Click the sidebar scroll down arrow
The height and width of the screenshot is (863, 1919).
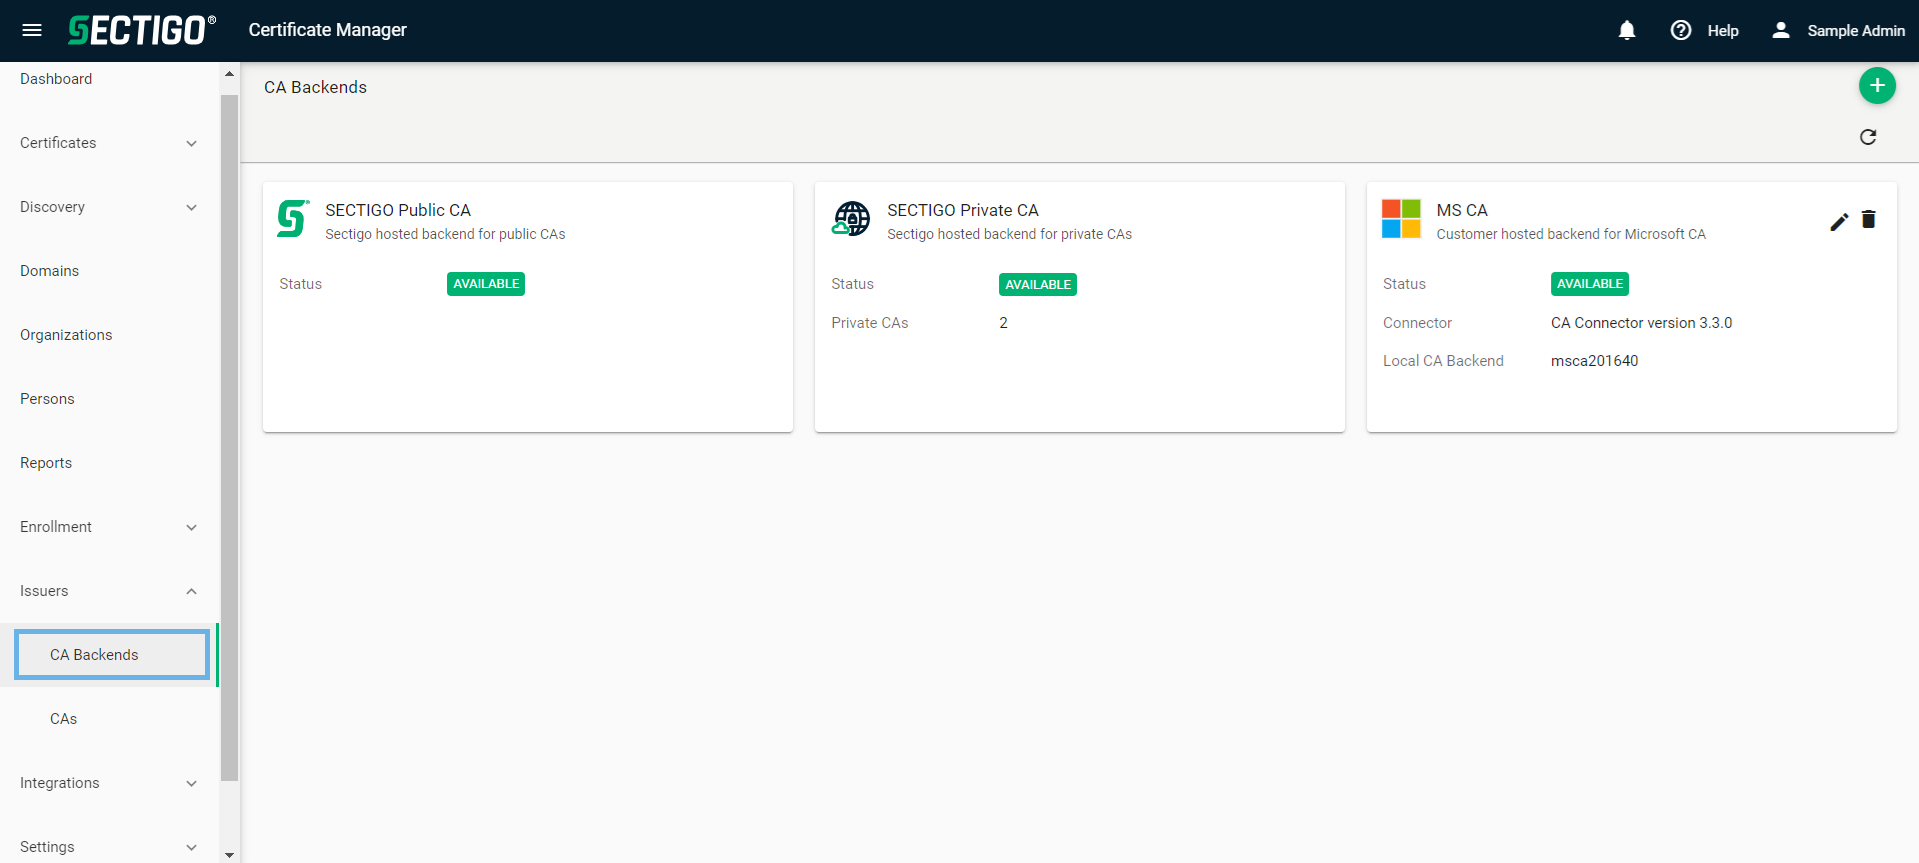coord(229,855)
